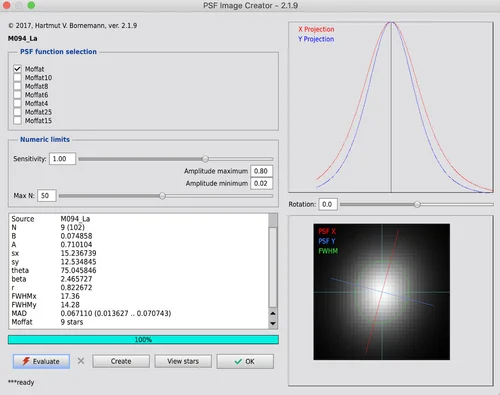
Task: Open the View stars button
Action: click(x=183, y=361)
